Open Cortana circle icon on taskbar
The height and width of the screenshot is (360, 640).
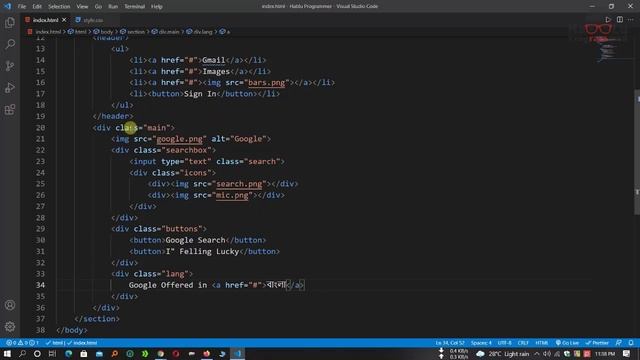click(x=37, y=353)
